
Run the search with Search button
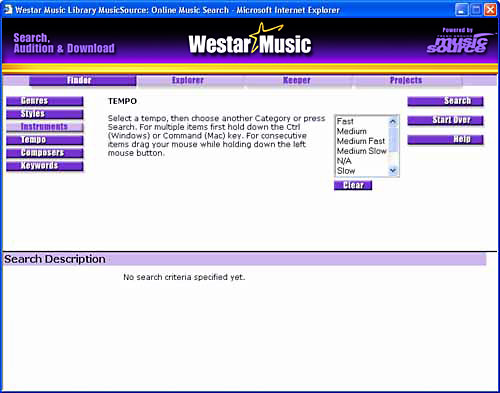[x=445, y=101]
